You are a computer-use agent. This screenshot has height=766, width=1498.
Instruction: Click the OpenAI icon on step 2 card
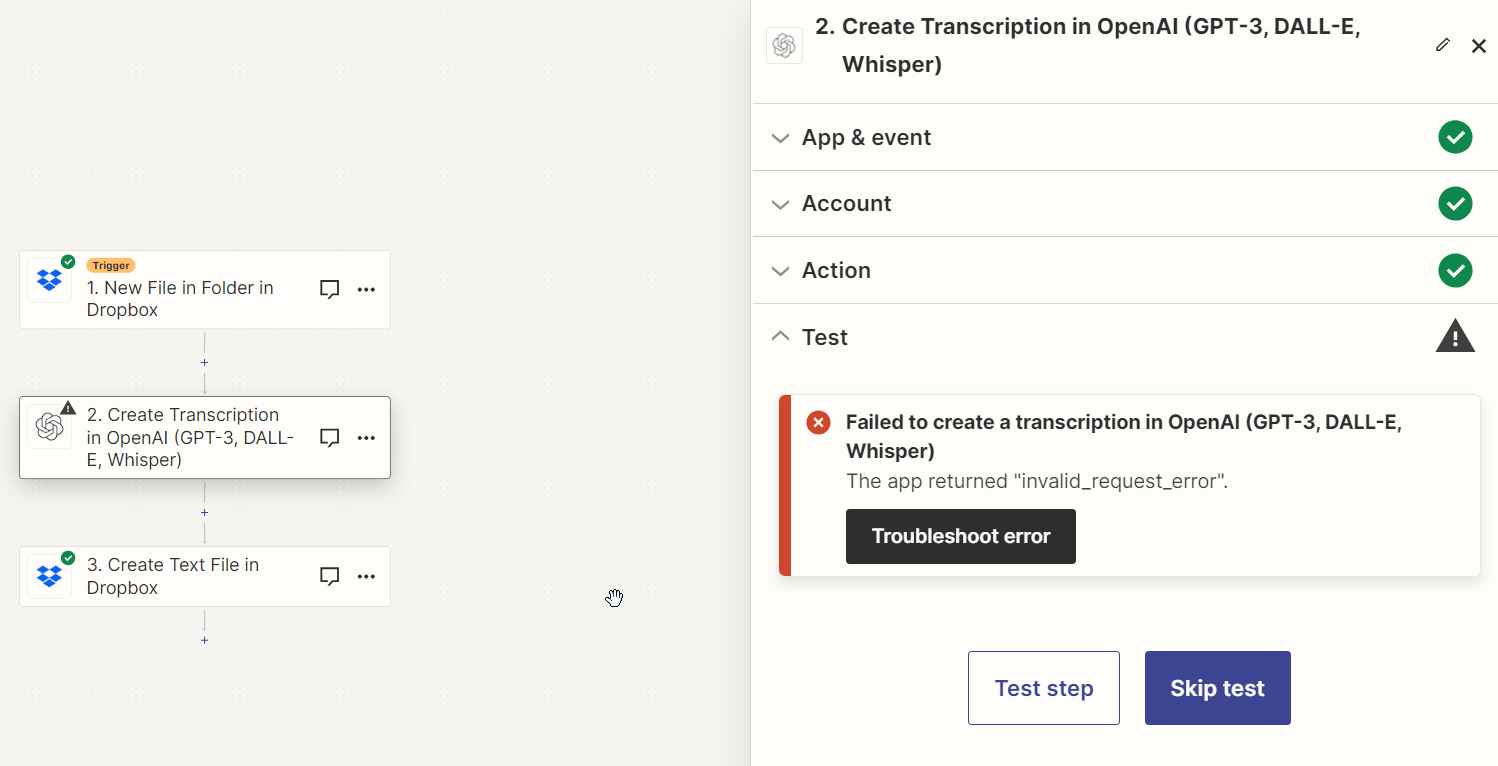(49, 427)
